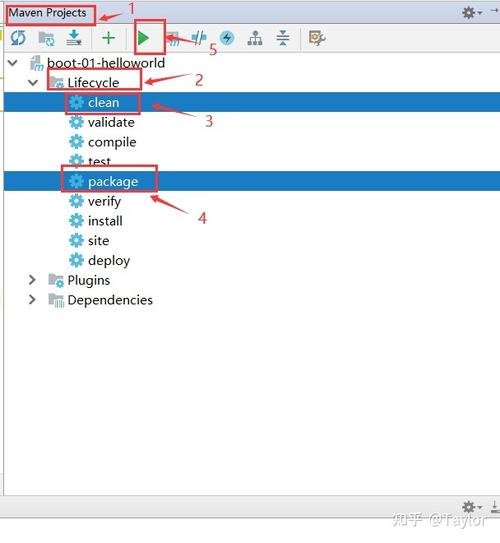This screenshot has height=543, width=500.
Task: Run the selected Maven build with green arrow
Action: [143, 38]
